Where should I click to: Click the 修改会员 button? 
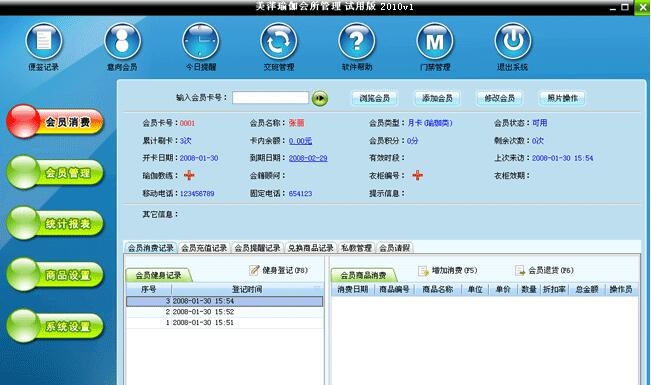[499, 98]
